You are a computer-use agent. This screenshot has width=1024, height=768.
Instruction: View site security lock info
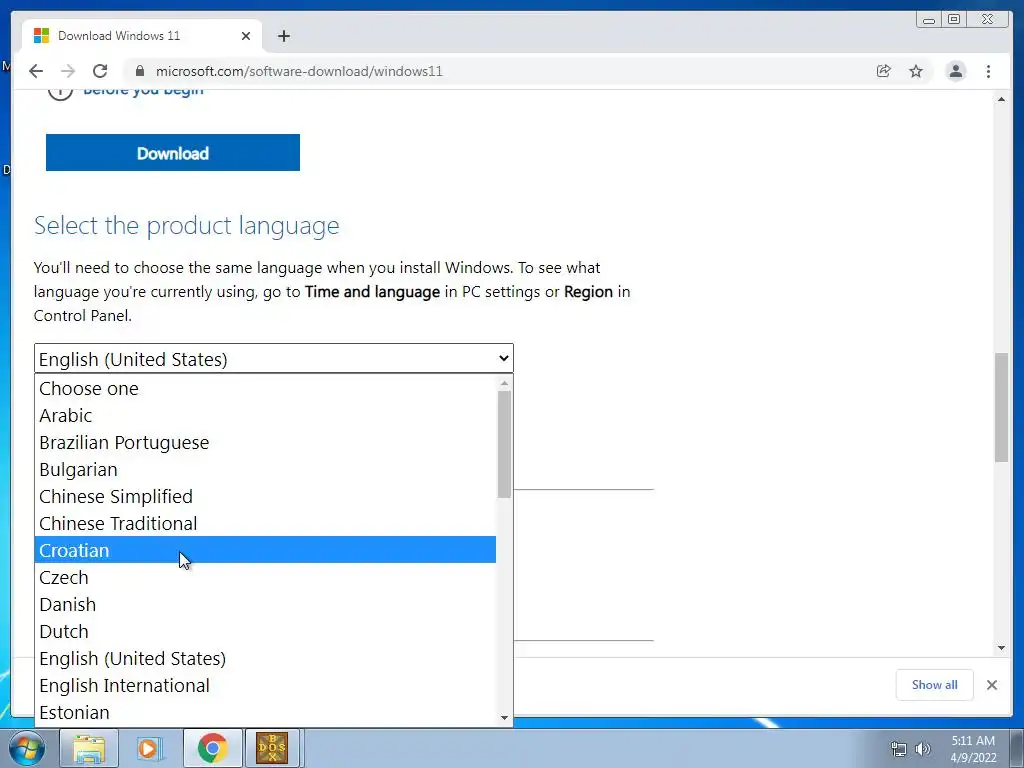tap(139, 71)
